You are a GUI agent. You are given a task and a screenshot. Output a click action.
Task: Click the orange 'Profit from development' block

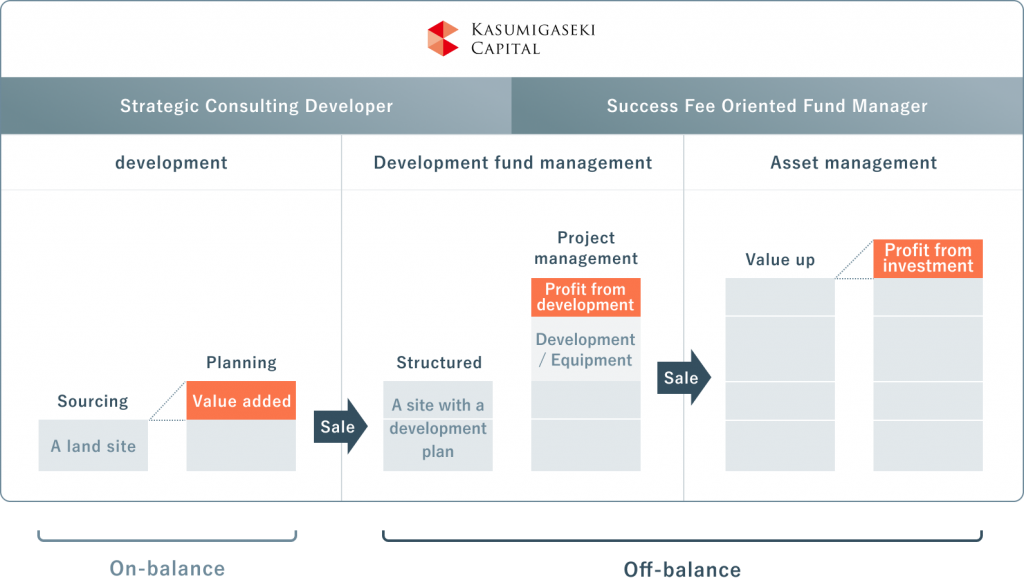coord(586,297)
